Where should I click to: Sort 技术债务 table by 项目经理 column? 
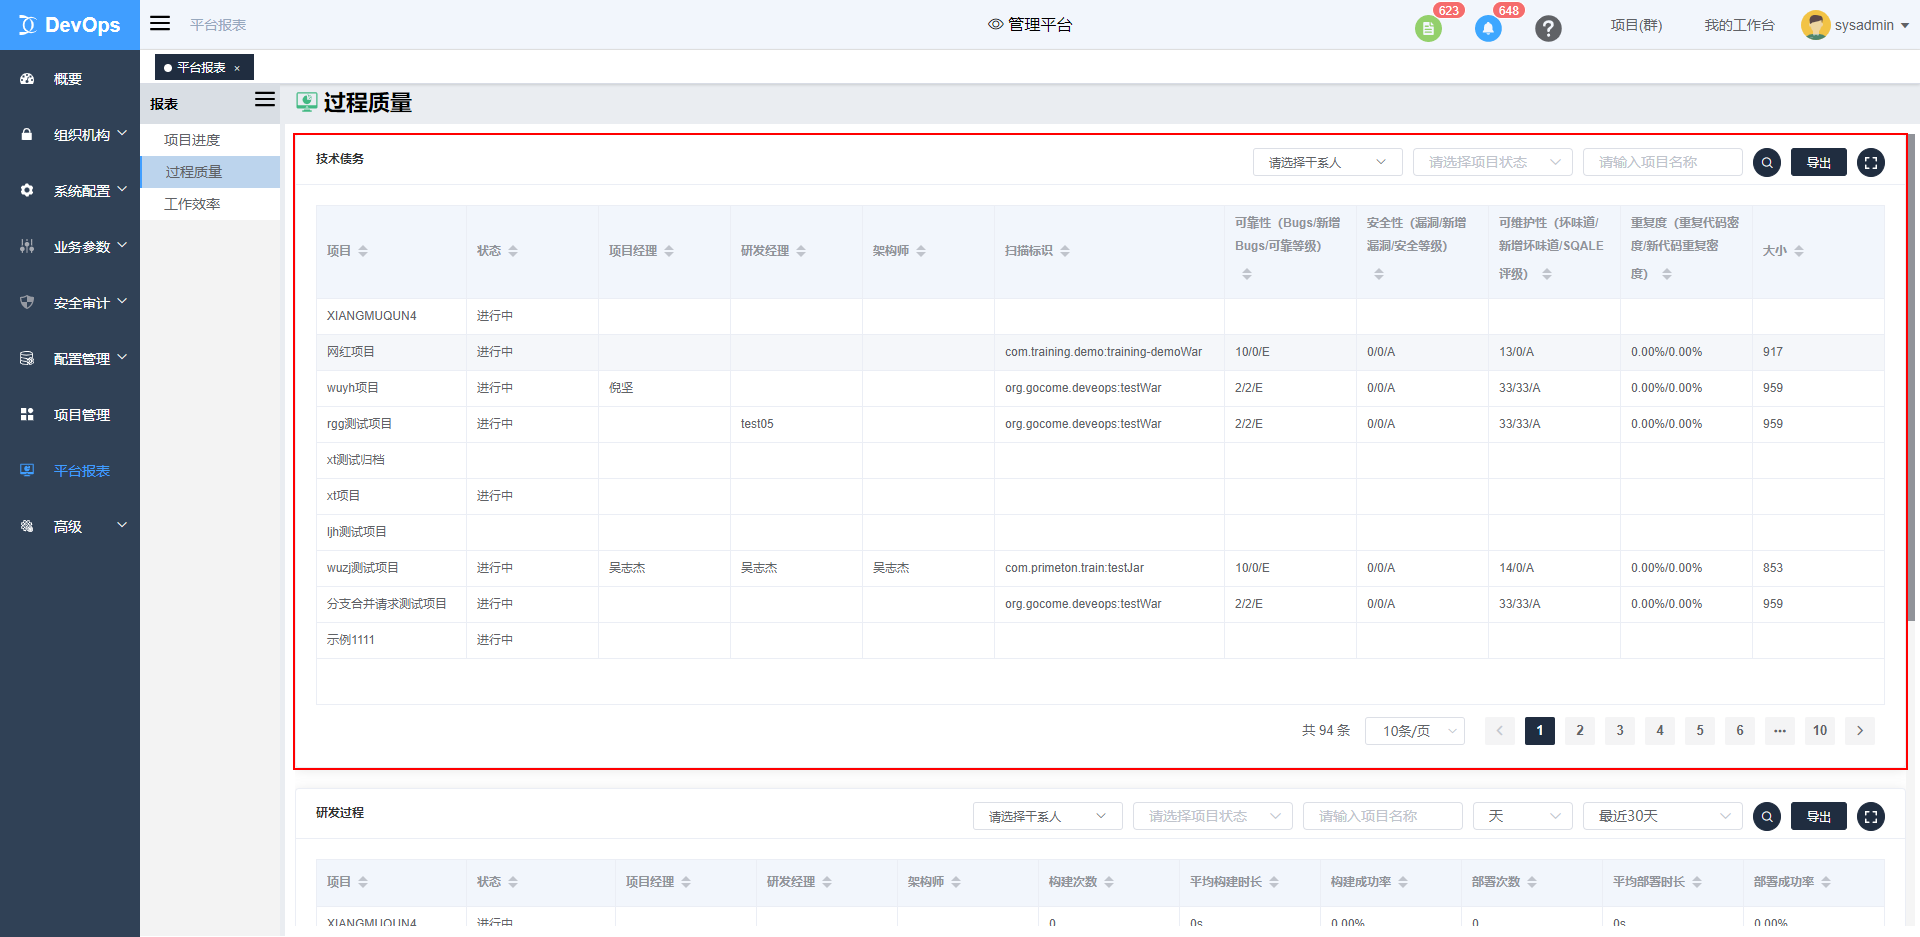coord(669,251)
